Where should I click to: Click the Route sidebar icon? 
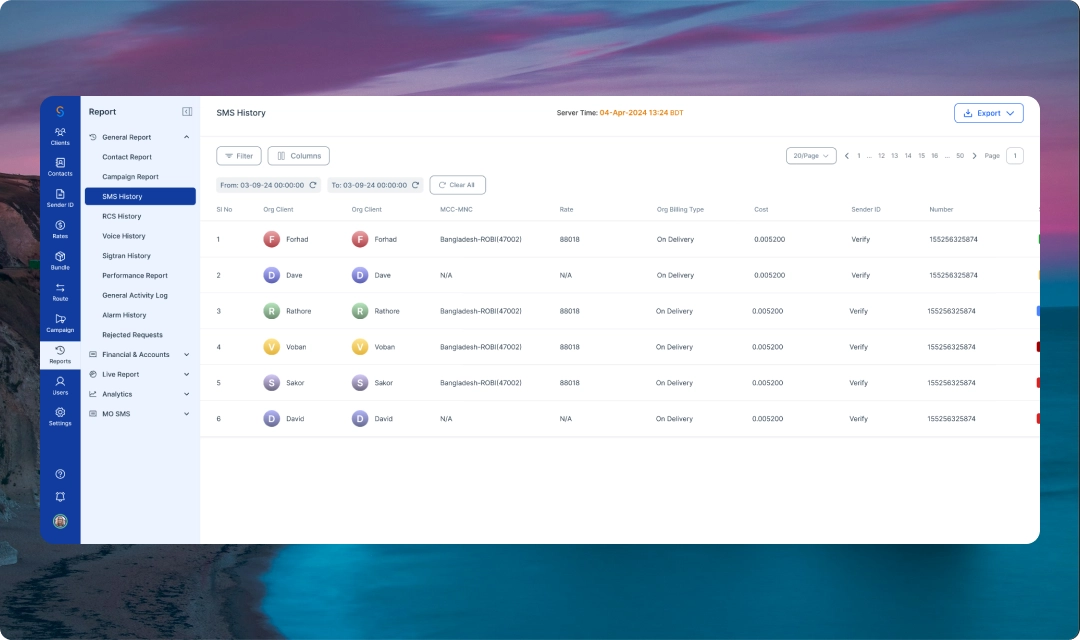coord(60,292)
